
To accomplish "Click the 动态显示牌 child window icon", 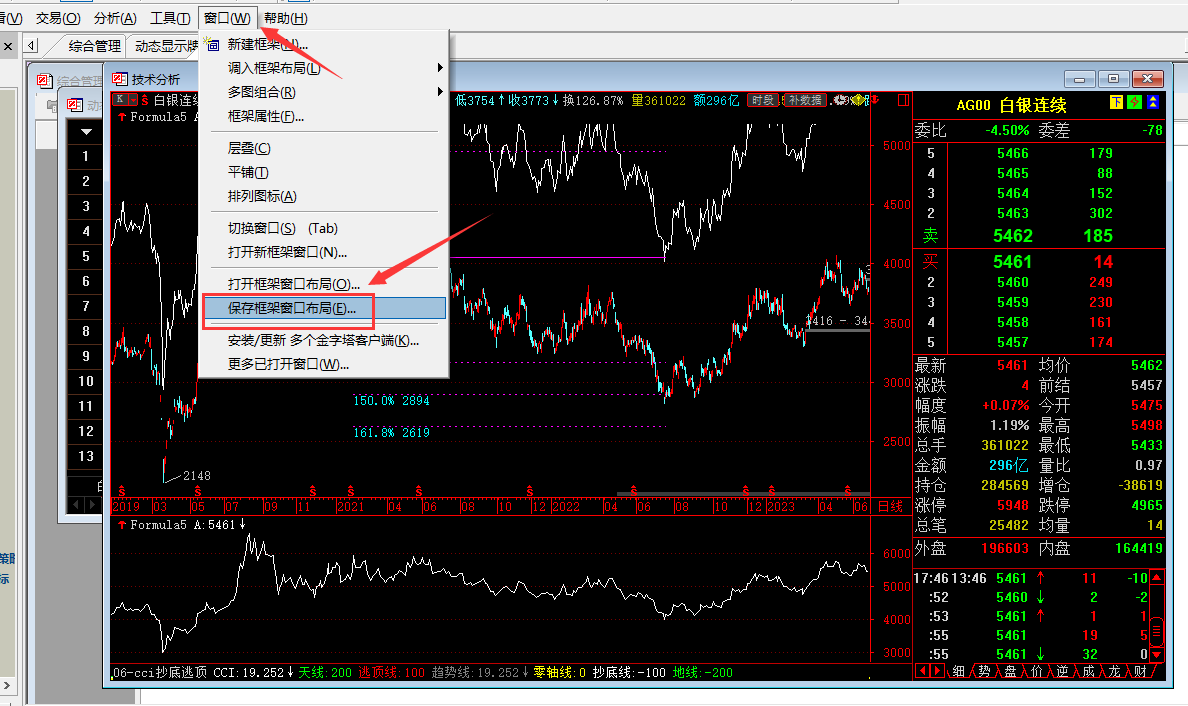I will tap(74, 105).
